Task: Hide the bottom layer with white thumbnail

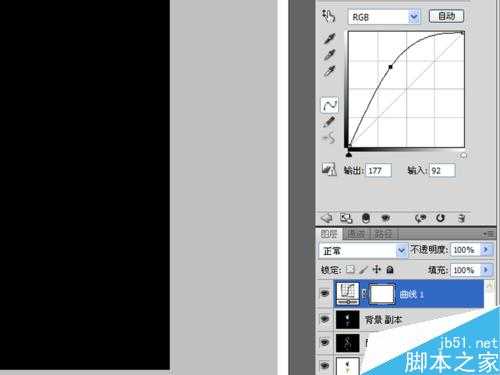Action: pyautogui.click(x=324, y=365)
